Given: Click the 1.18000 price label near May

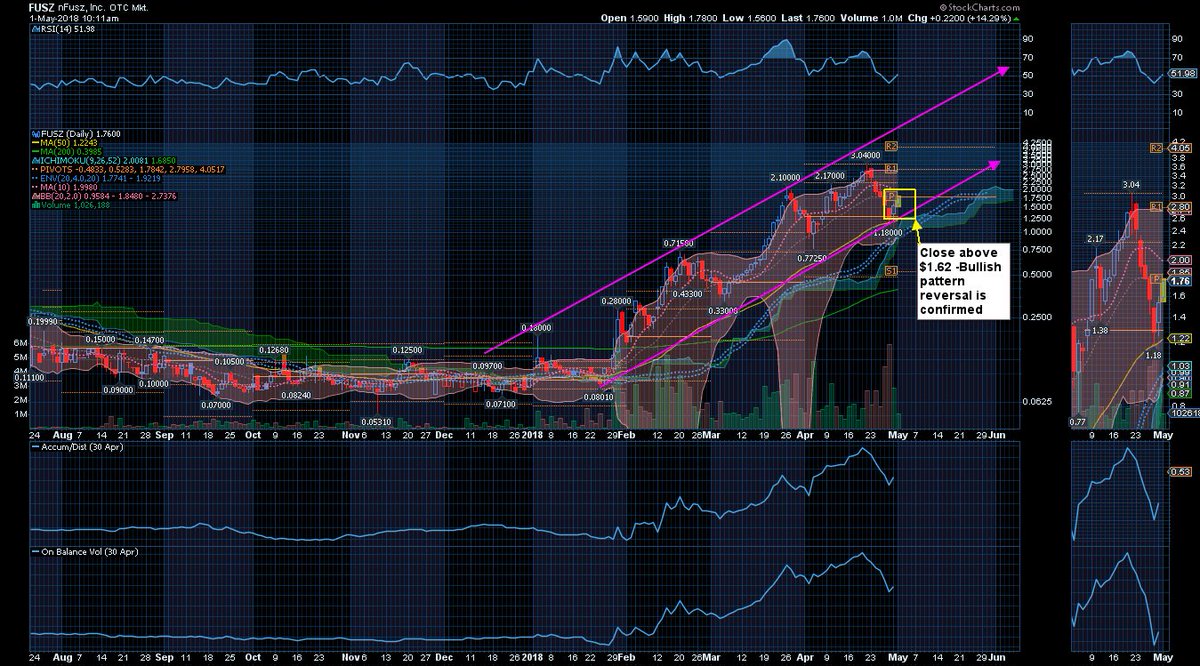Looking at the screenshot, I should pyautogui.click(x=888, y=232).
